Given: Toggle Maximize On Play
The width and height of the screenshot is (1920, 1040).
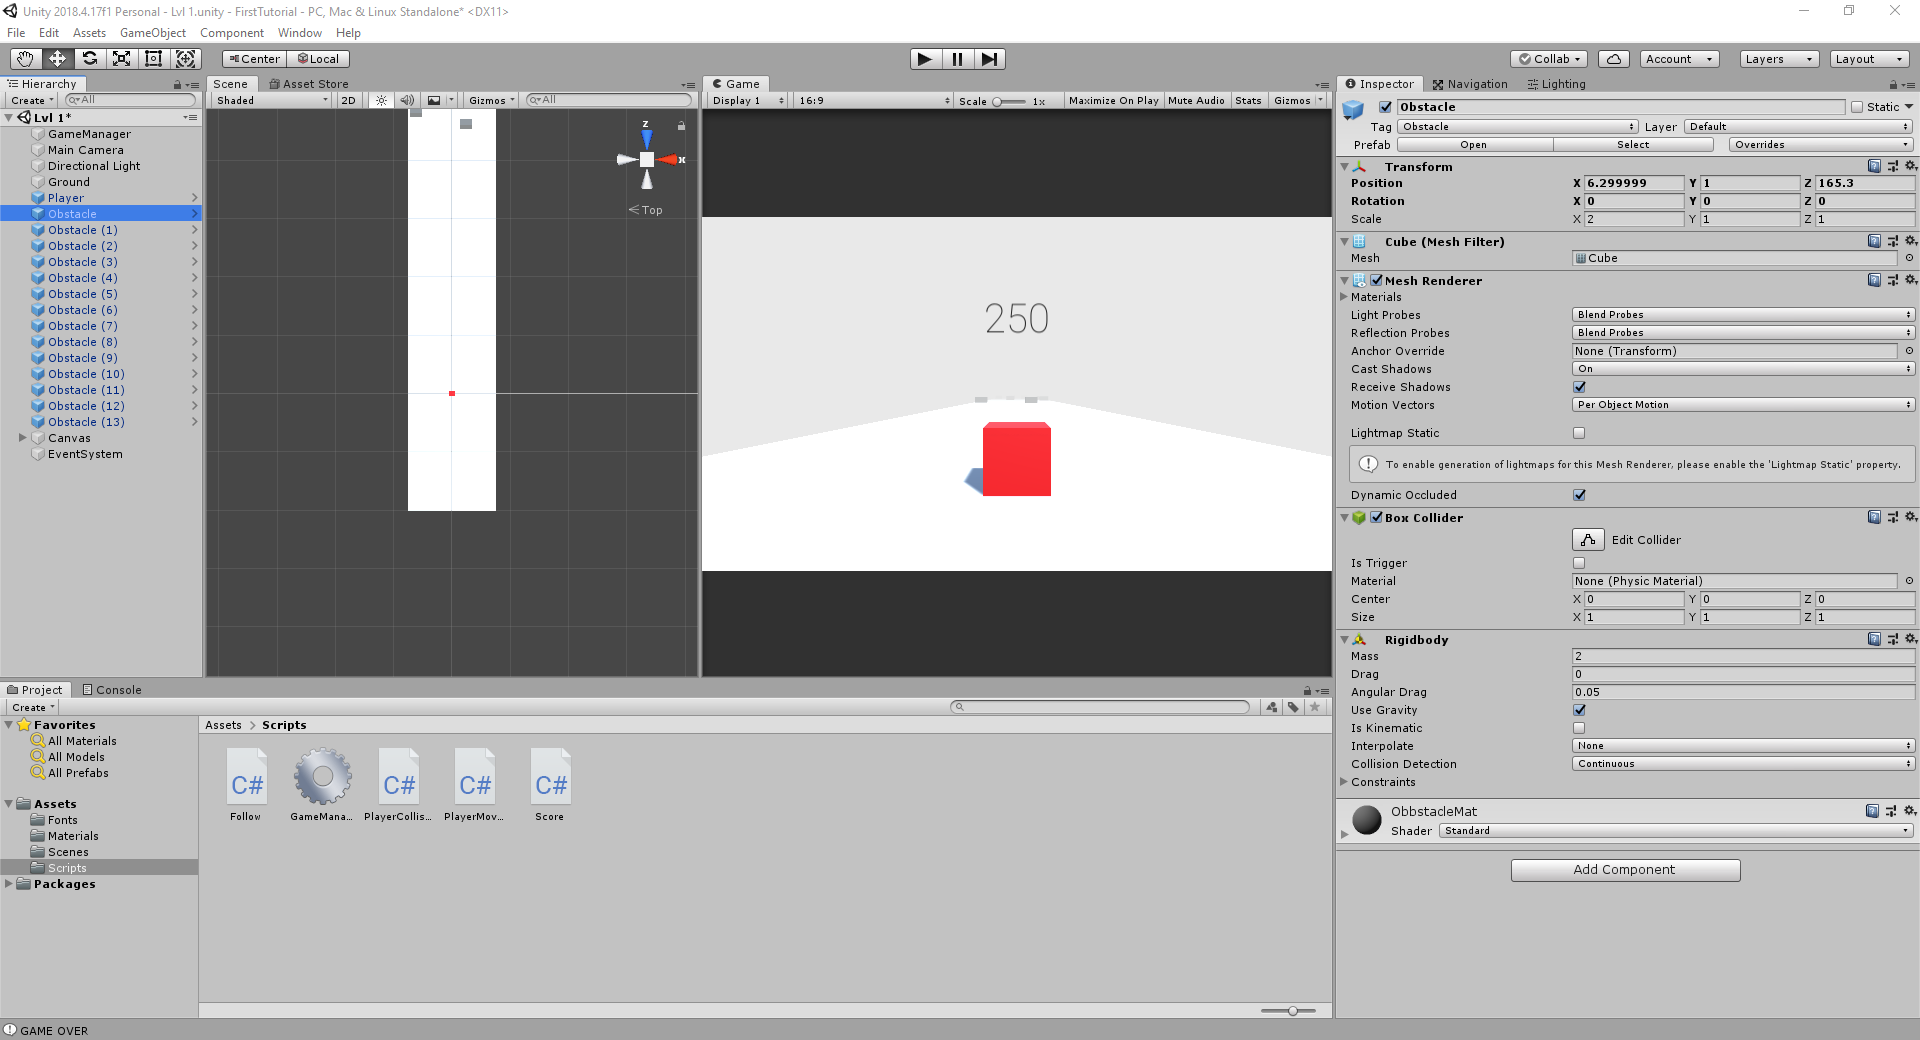Looking at the screenshot, I should click(x=1113, y=100).
